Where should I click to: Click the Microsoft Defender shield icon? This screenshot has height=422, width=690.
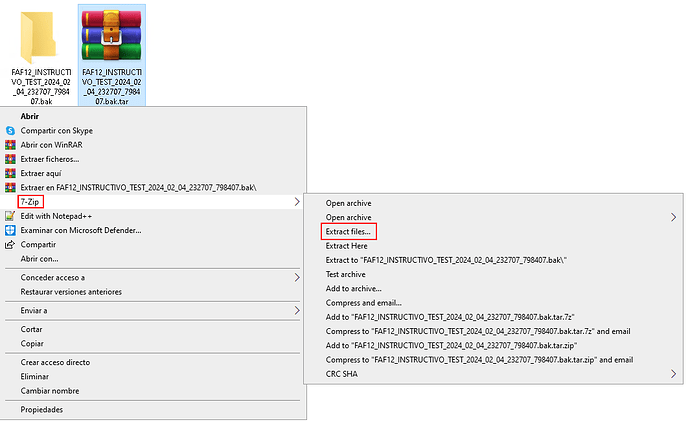(10, 230)
